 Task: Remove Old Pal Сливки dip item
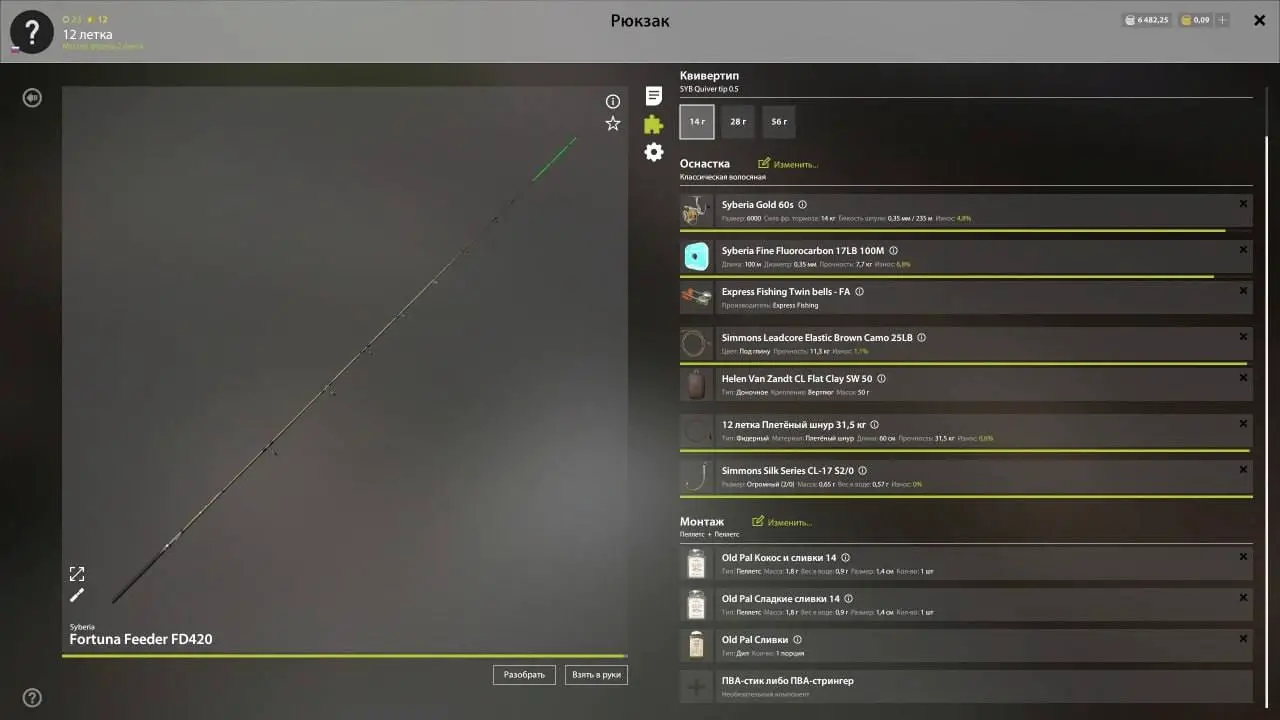point(1243,638)
